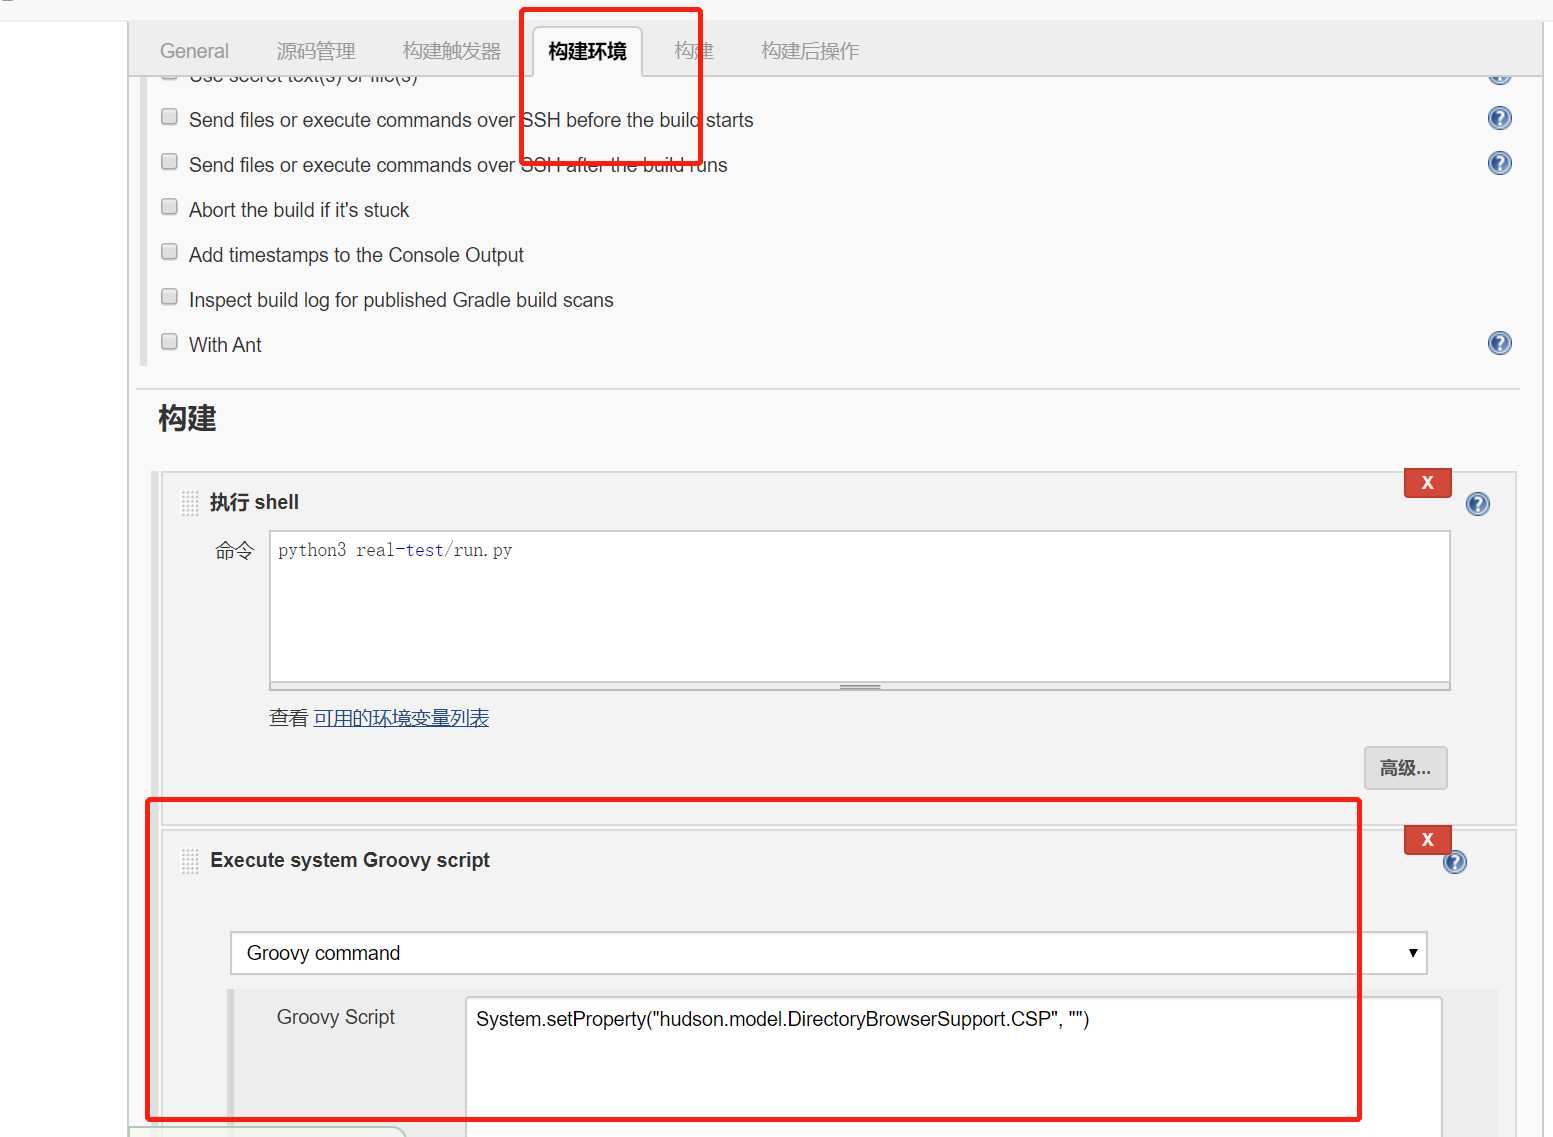Grab the 执行 shell step drag handle

pos(190,503)
